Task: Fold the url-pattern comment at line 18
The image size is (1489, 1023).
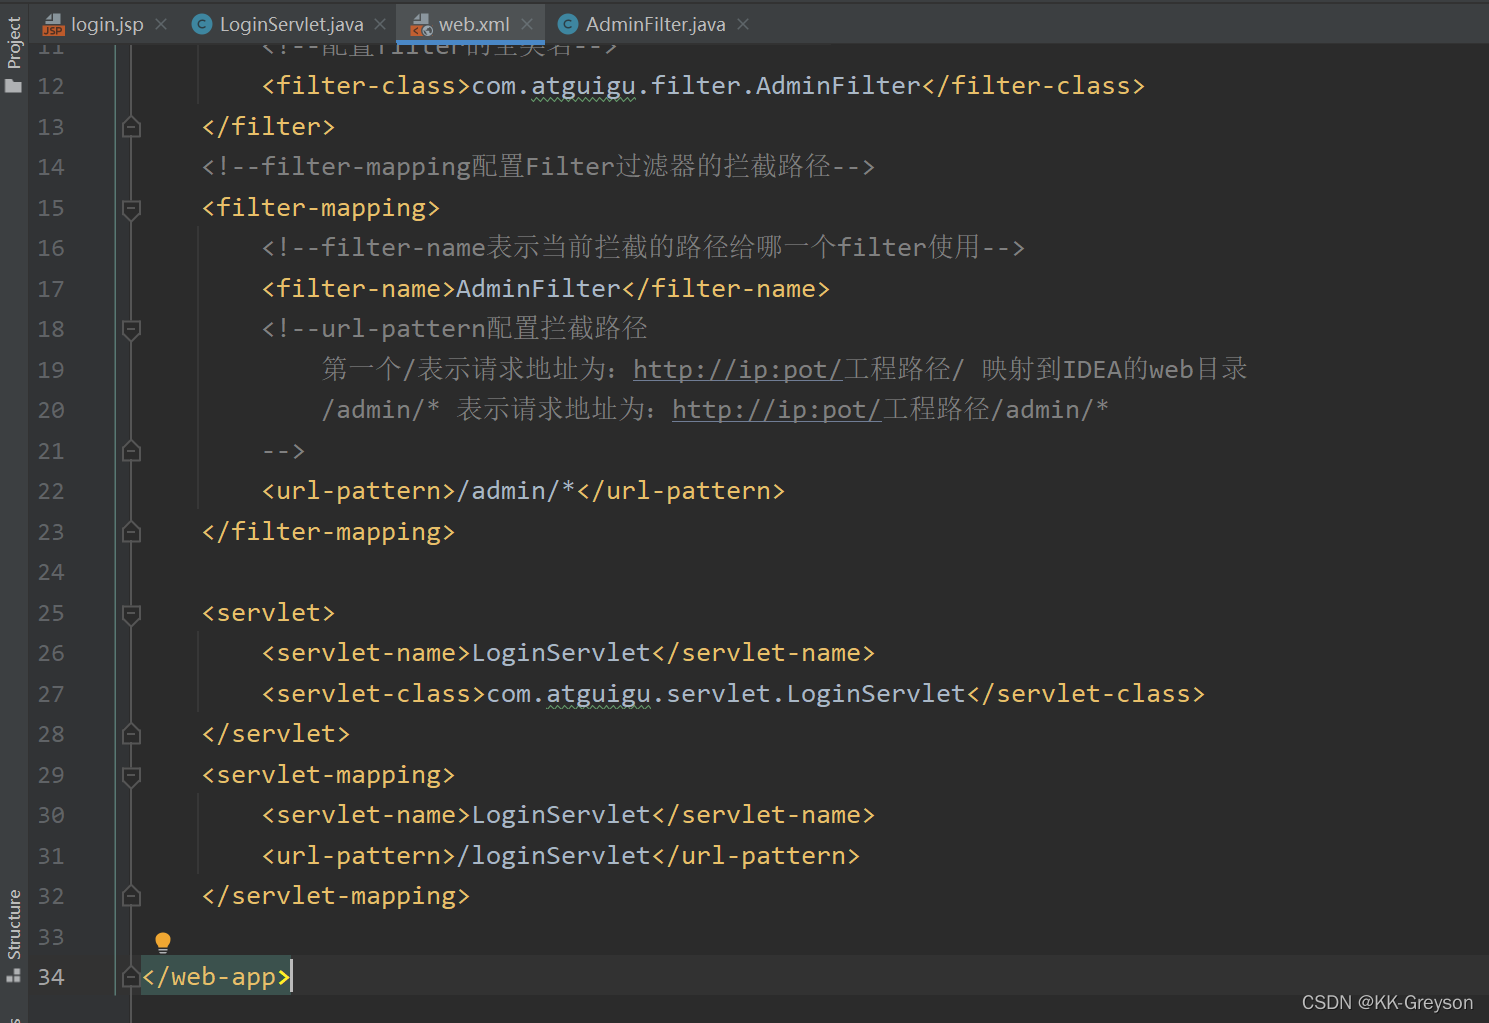Action: tap(131, 329)
